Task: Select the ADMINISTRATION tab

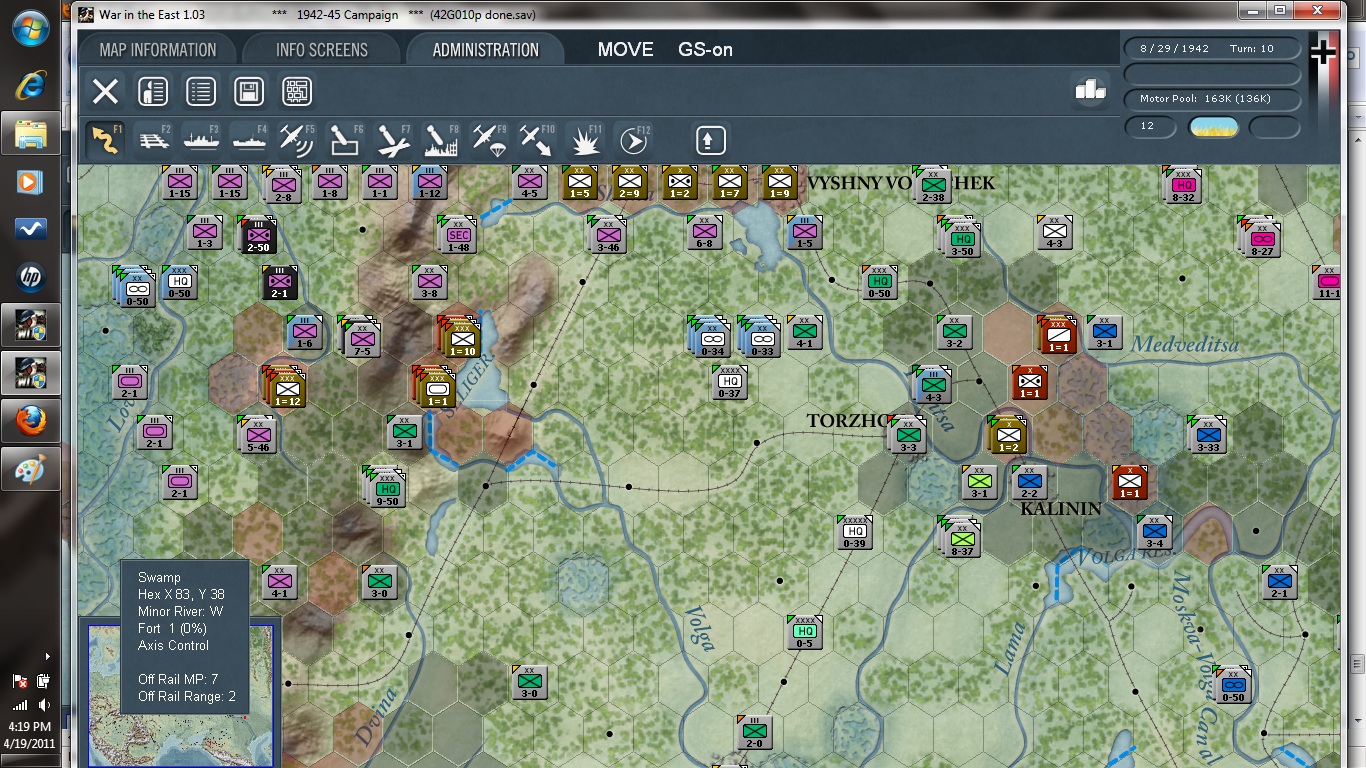Action: [x=486, y=50]
